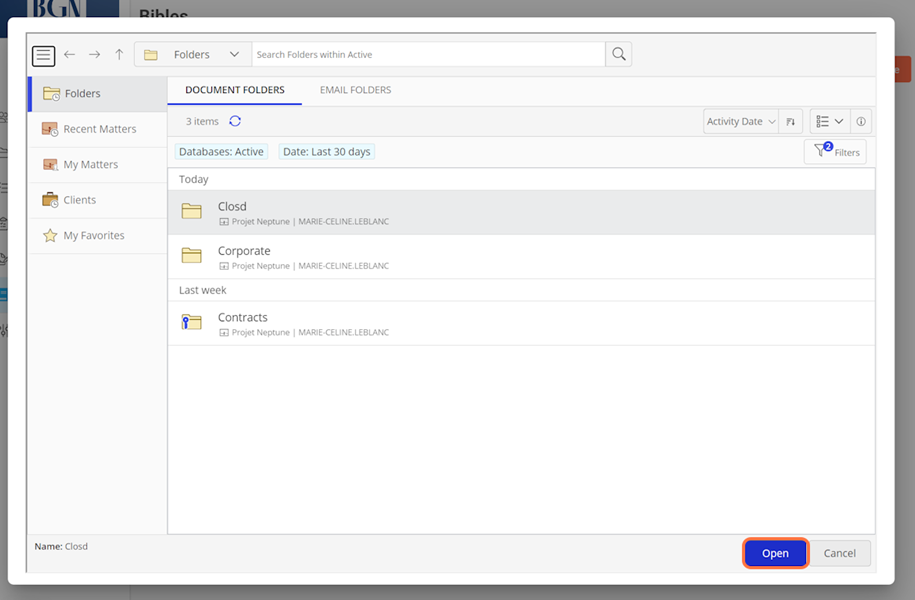Open the Filters panel
Image resolution: width=915 pixels, height=600 pixels.
coord(836,152)
